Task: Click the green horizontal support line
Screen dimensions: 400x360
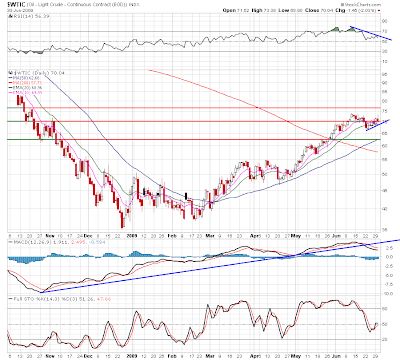Action: click(193, 139)
